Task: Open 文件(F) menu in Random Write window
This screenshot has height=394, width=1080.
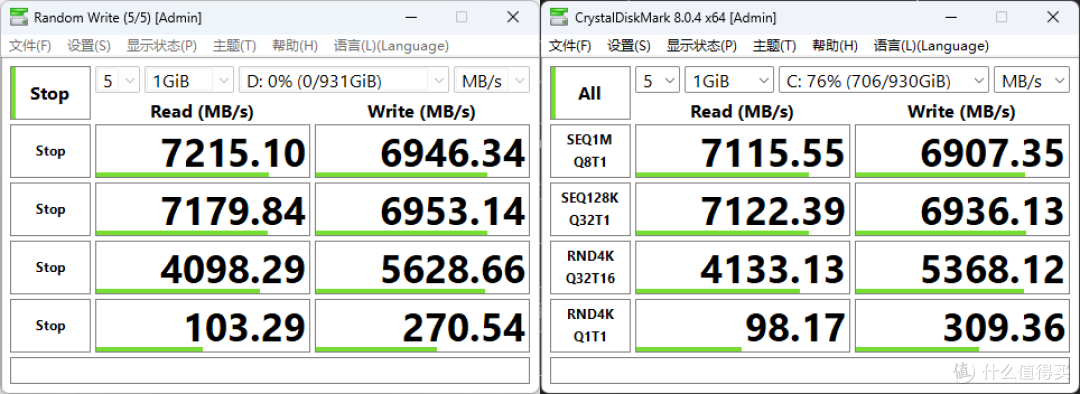Action: [x=30, y=45]
